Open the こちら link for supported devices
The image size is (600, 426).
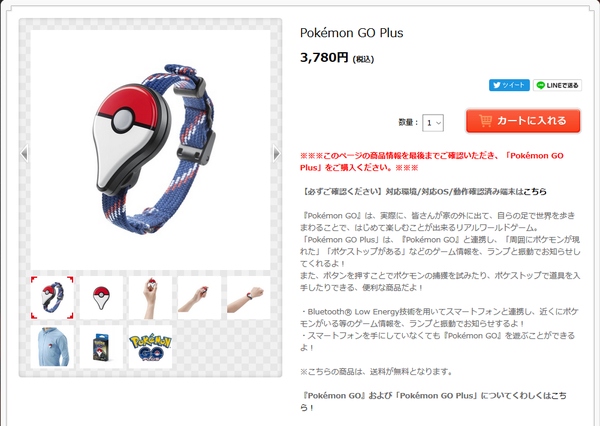535,191
